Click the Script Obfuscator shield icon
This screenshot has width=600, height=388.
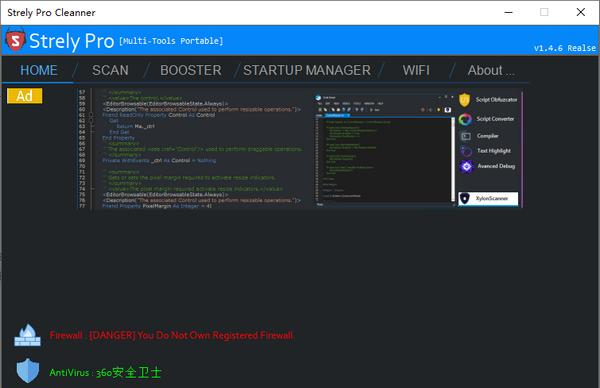coord(464,100)
